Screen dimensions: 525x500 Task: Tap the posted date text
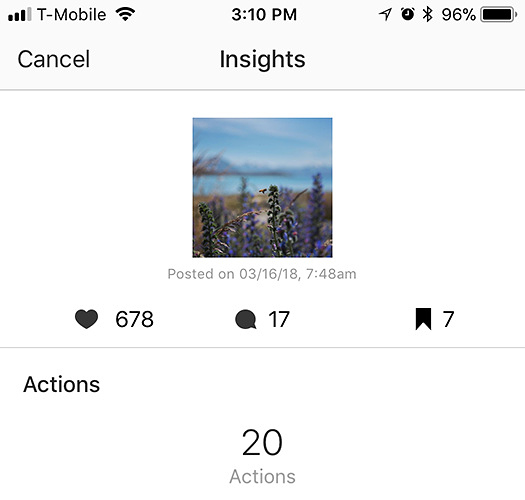click(262, 274)
